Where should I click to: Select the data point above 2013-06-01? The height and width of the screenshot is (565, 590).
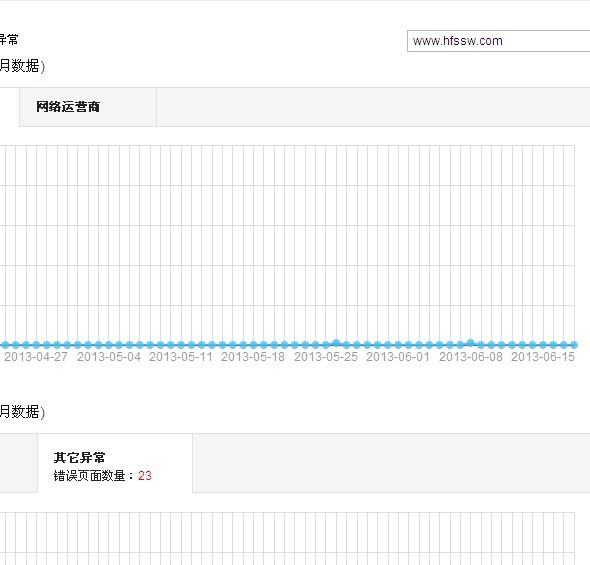pyautogui.click(x=398, y=345)
